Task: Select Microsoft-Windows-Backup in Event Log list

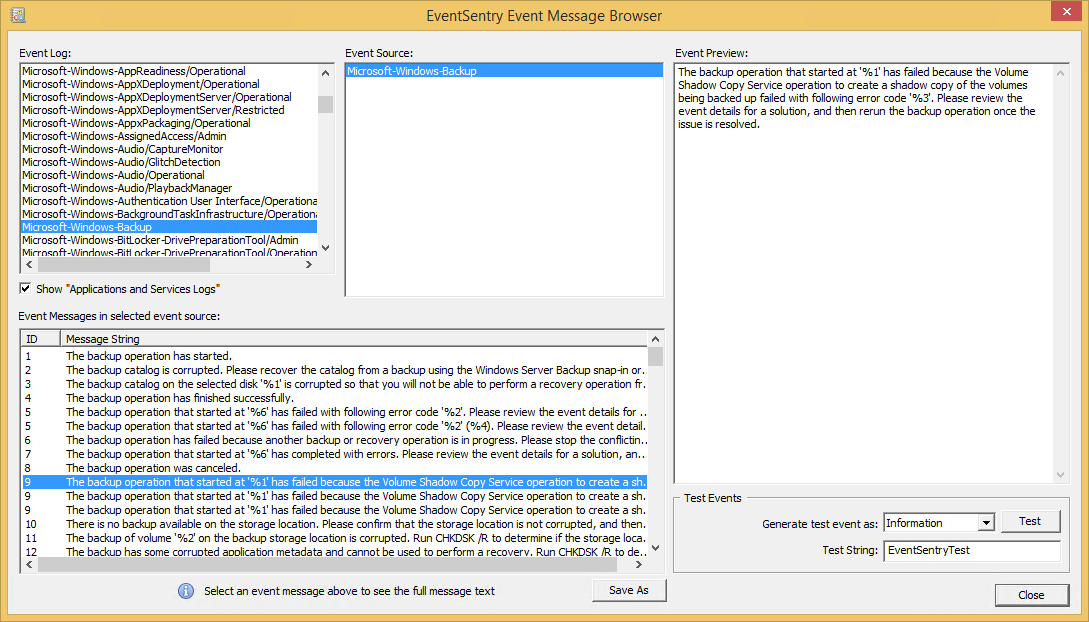Action: [x=169, y=227]
